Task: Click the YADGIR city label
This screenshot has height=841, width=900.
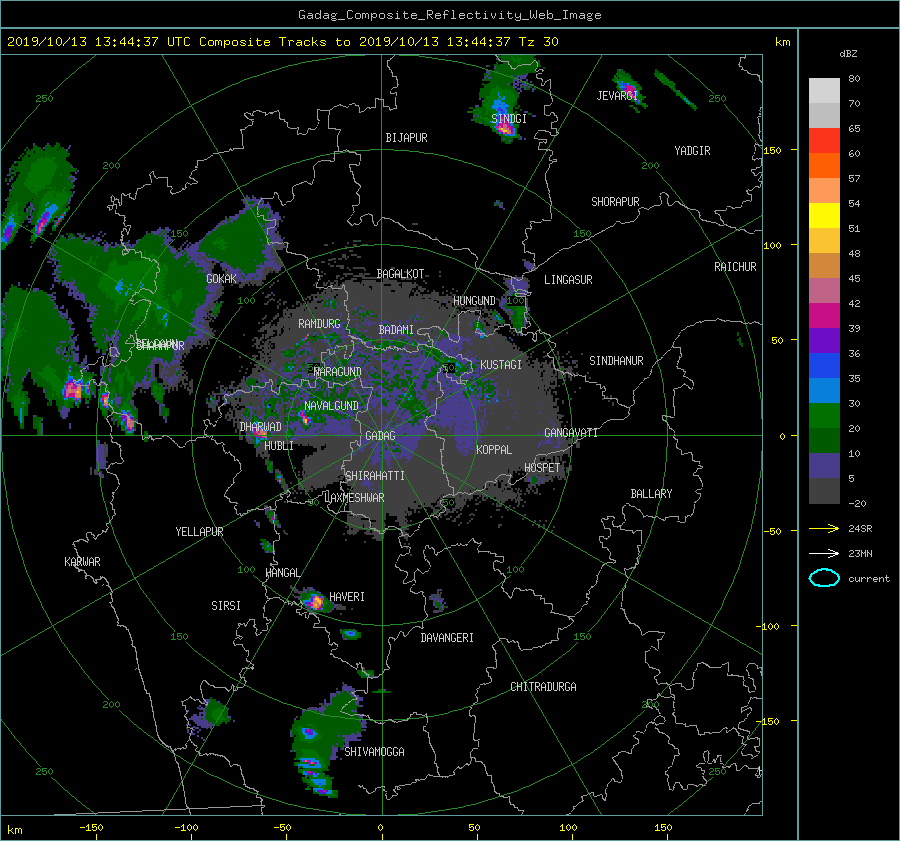Action: 692,150
